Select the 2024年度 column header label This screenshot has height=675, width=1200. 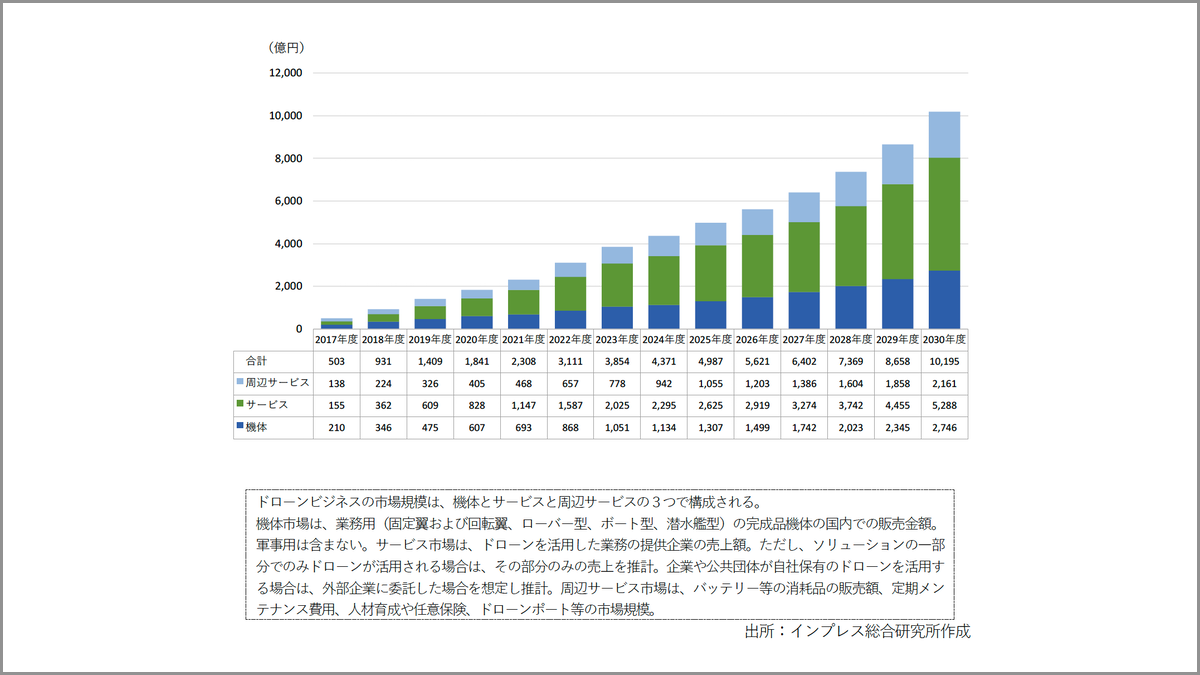[663, 339]
